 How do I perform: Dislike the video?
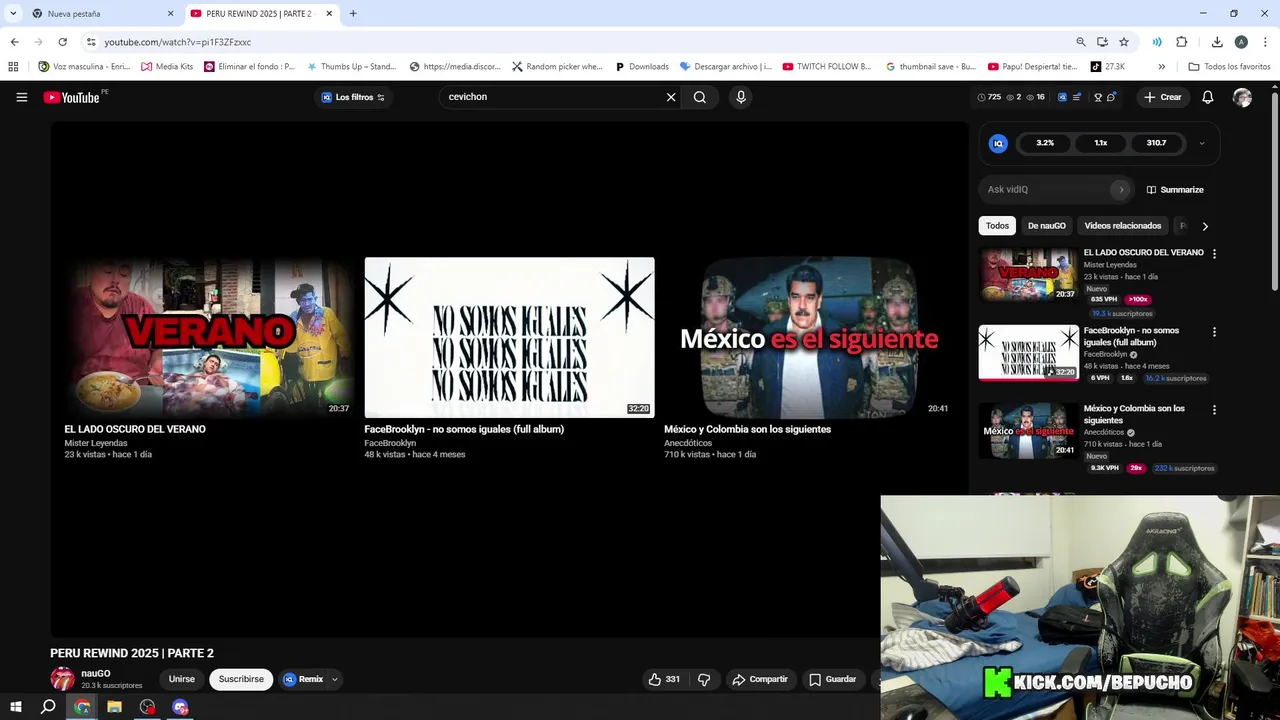coord(704,679)
